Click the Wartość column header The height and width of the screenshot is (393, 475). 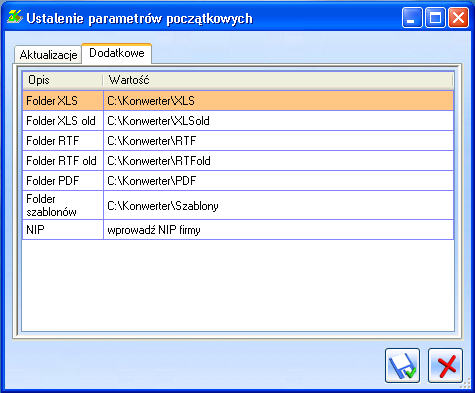pyautogui.click(x=278, y=80)
